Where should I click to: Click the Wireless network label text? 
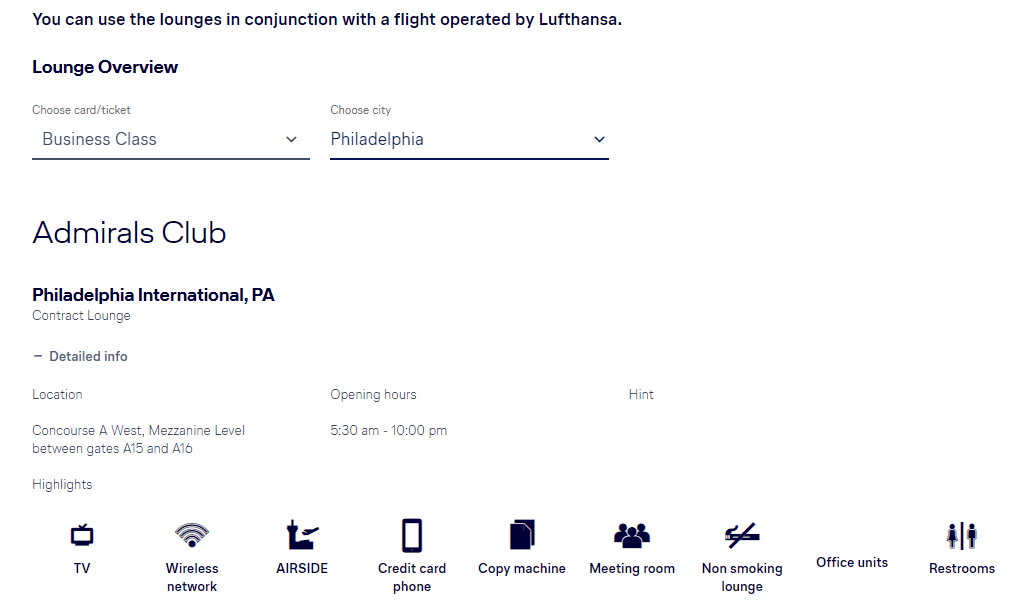(192, 577)
